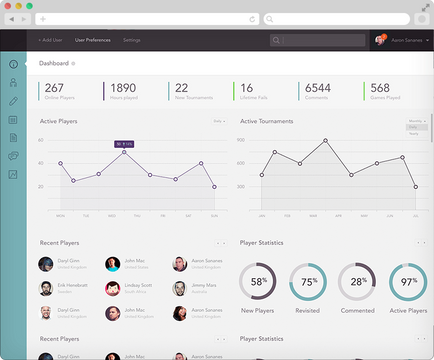
Task: Click the JAN data point on Active Tournaments chart
Action: tap(262, 175)
